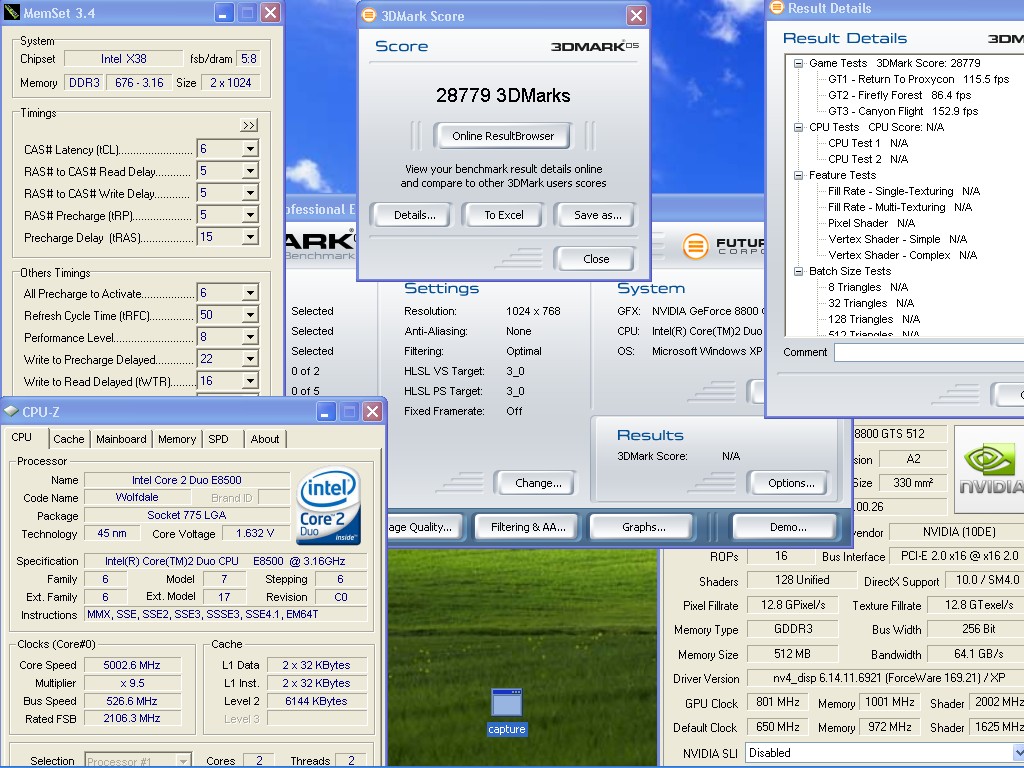
Task: Click the Intel Core 2 Duo logo
Action: (x=329, y=505)
